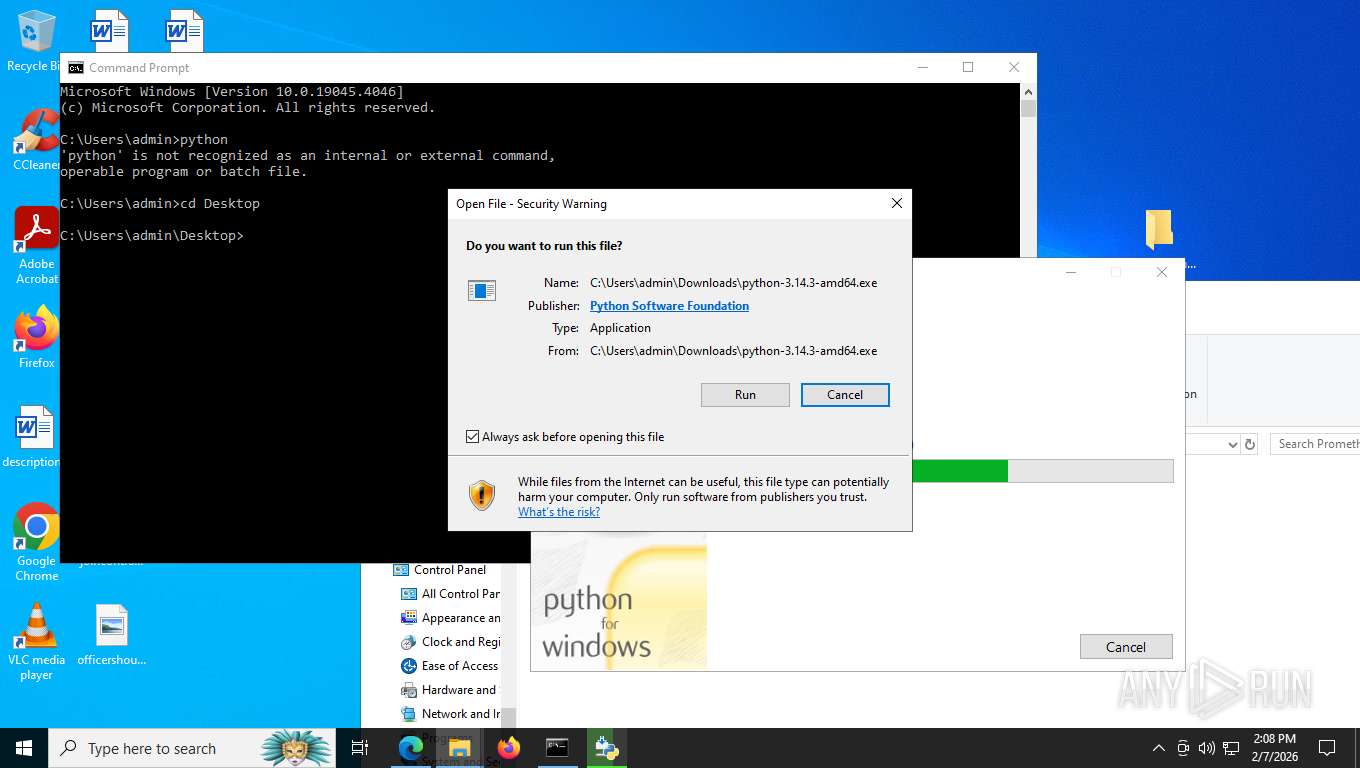The width and height of the screenshot is (1360, 768).
Task: Click the Command Prompt scrollbar up arrow
Action: pos(1028,91)
